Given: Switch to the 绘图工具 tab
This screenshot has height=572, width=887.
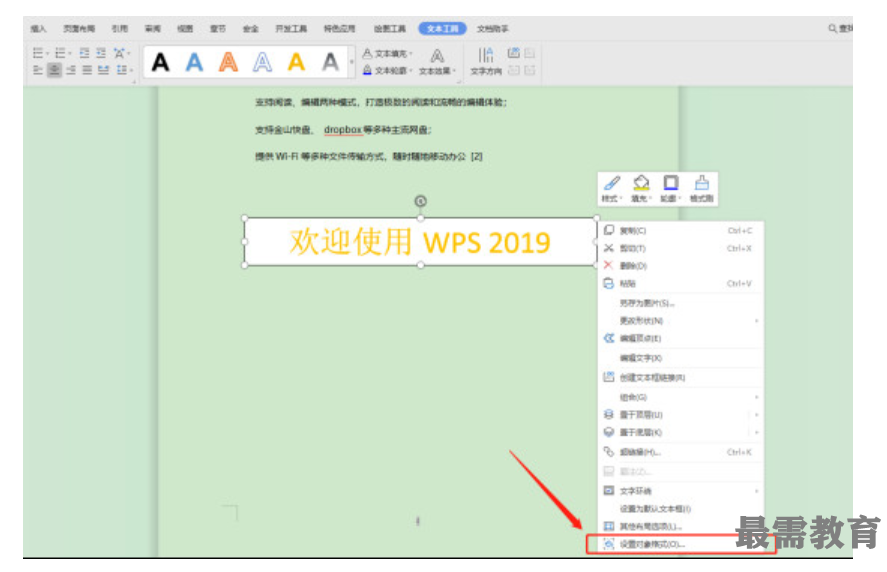Looking at the screenshot, I should 390,28.
